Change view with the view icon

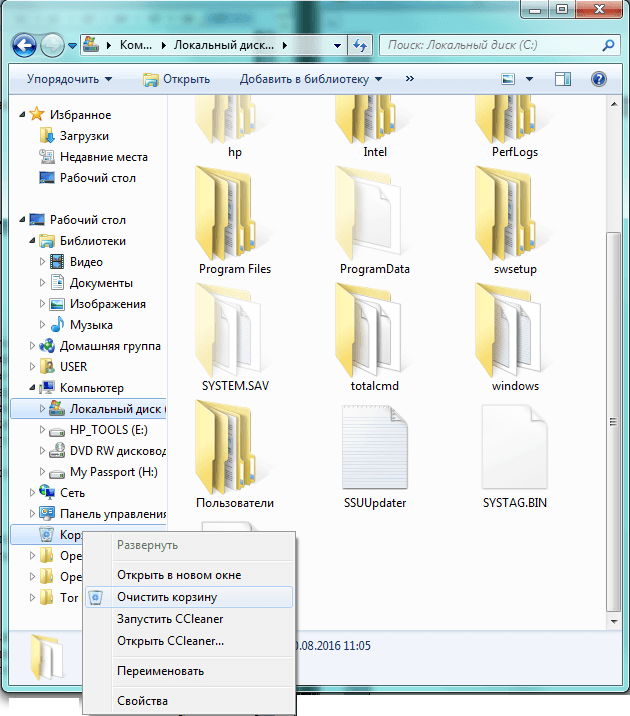click(x=508, y=79)
